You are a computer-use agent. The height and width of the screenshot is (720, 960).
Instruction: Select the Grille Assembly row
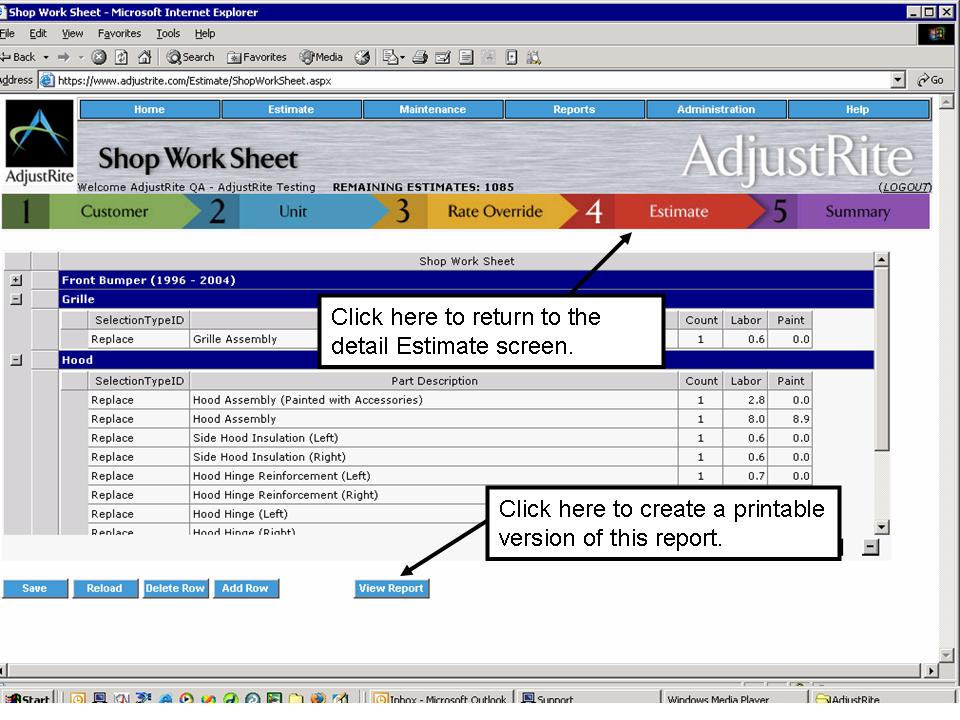coord(435,339)
